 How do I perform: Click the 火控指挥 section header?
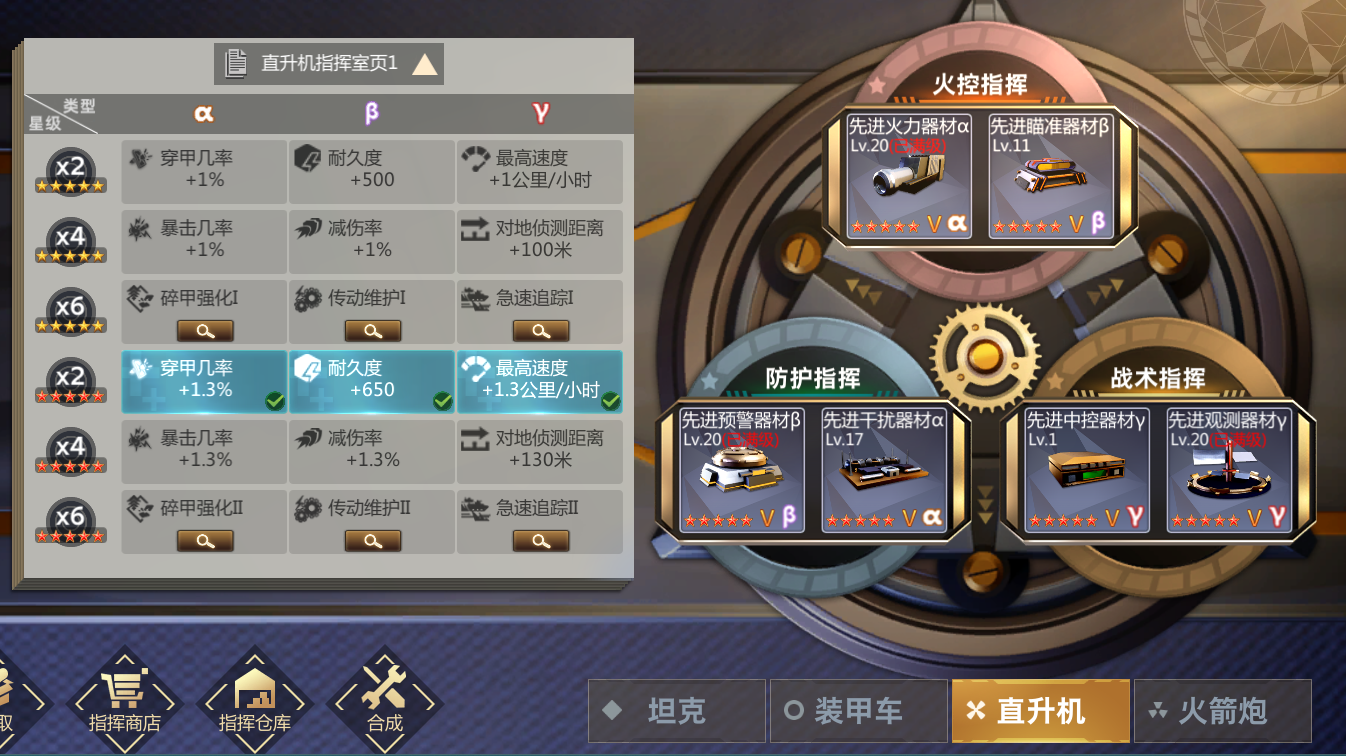pos(980,85)
